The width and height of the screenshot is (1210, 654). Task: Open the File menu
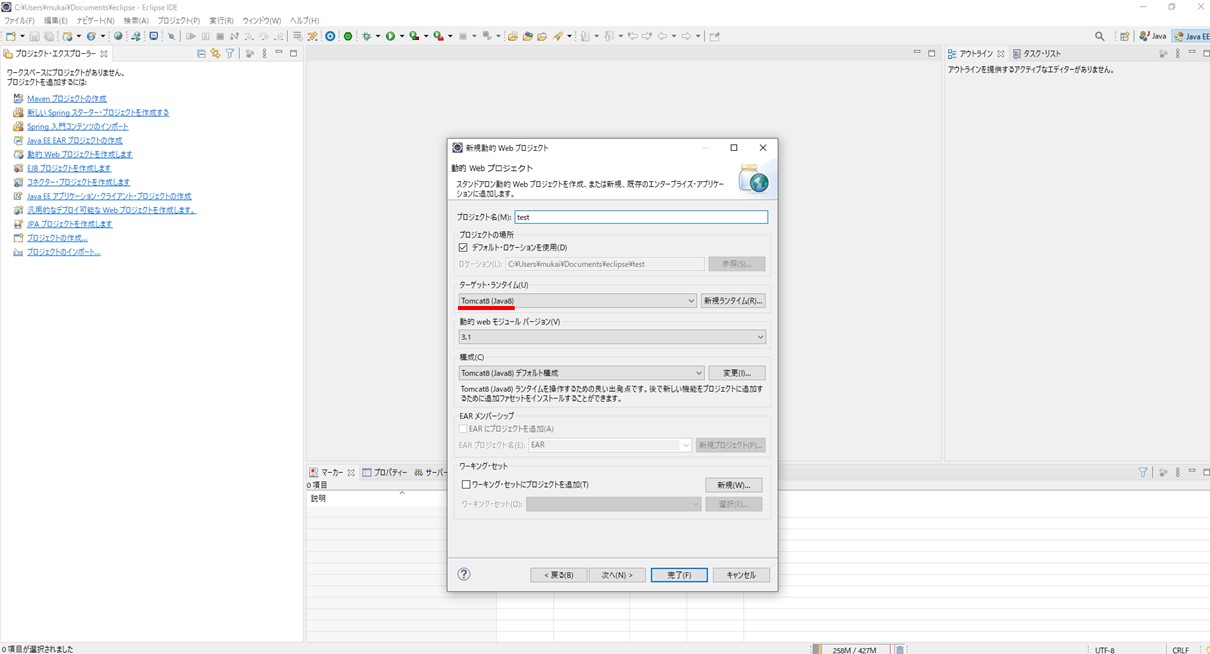pos(19,20)
